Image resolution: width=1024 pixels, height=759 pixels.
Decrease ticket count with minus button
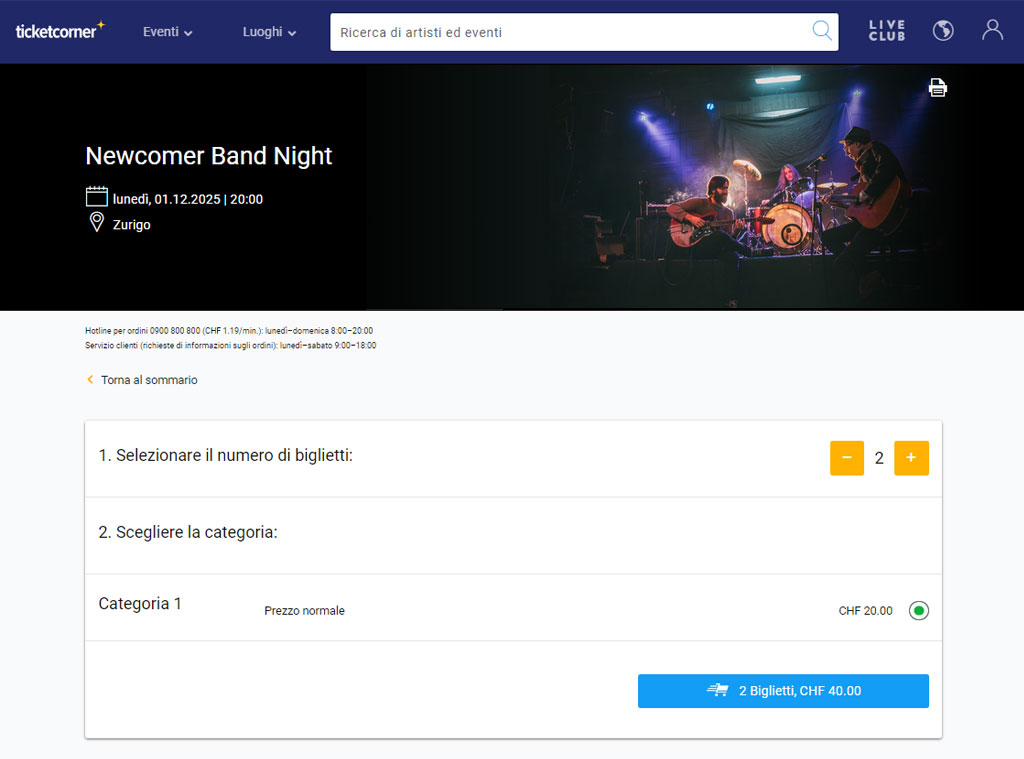point(846,458)
